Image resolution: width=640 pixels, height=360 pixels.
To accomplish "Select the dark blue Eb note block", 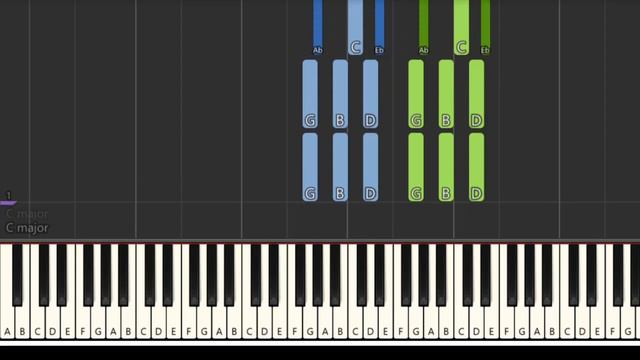I will coord(379,27).
